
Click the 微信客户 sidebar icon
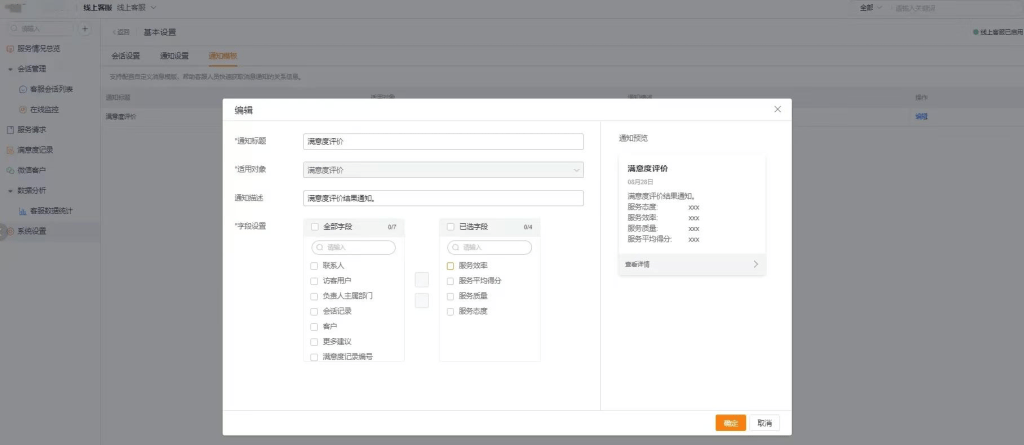10,170
